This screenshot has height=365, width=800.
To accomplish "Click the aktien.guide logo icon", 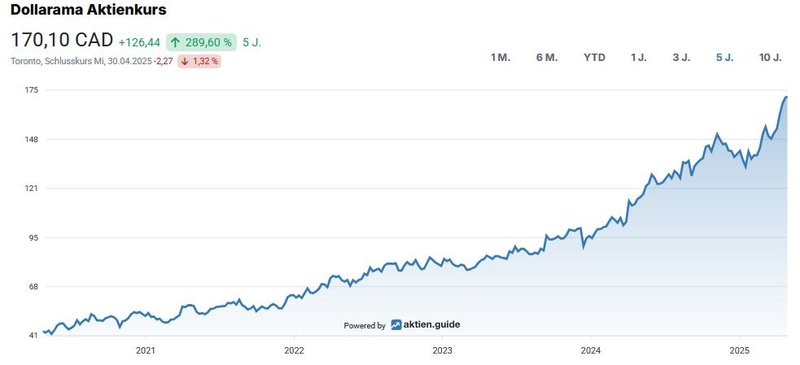I will coord(396,325).
